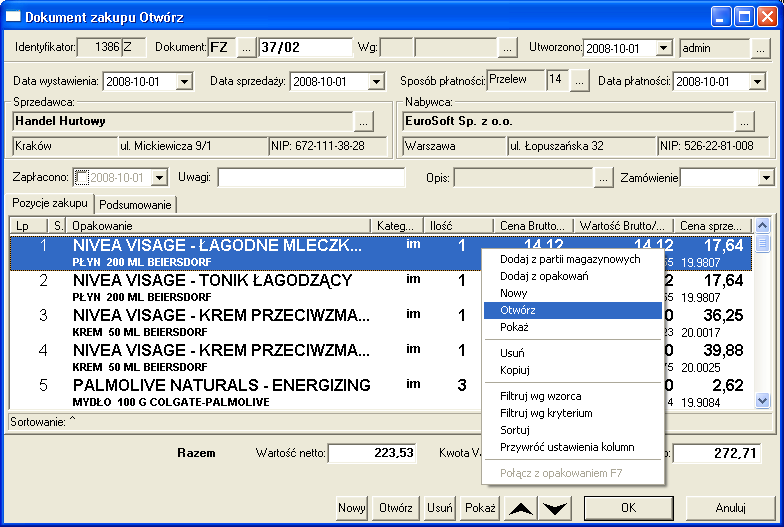
Task: Click the EuroSoft Sp. z o.o. buyer field
Action: coord(568,122)
